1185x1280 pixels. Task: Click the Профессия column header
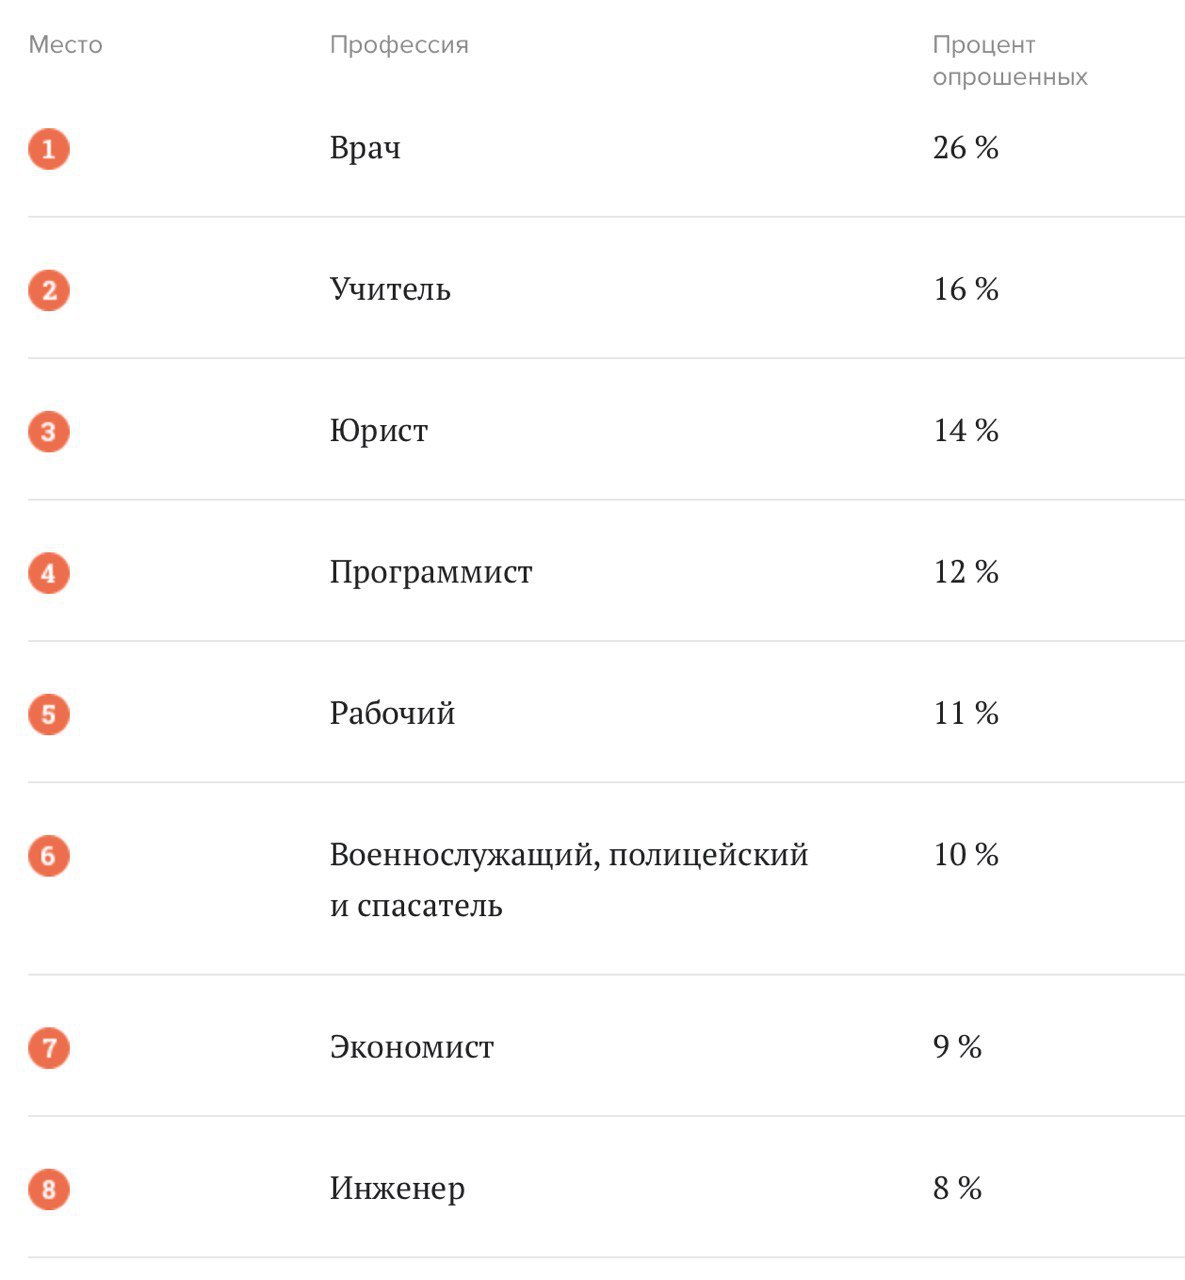399,45
